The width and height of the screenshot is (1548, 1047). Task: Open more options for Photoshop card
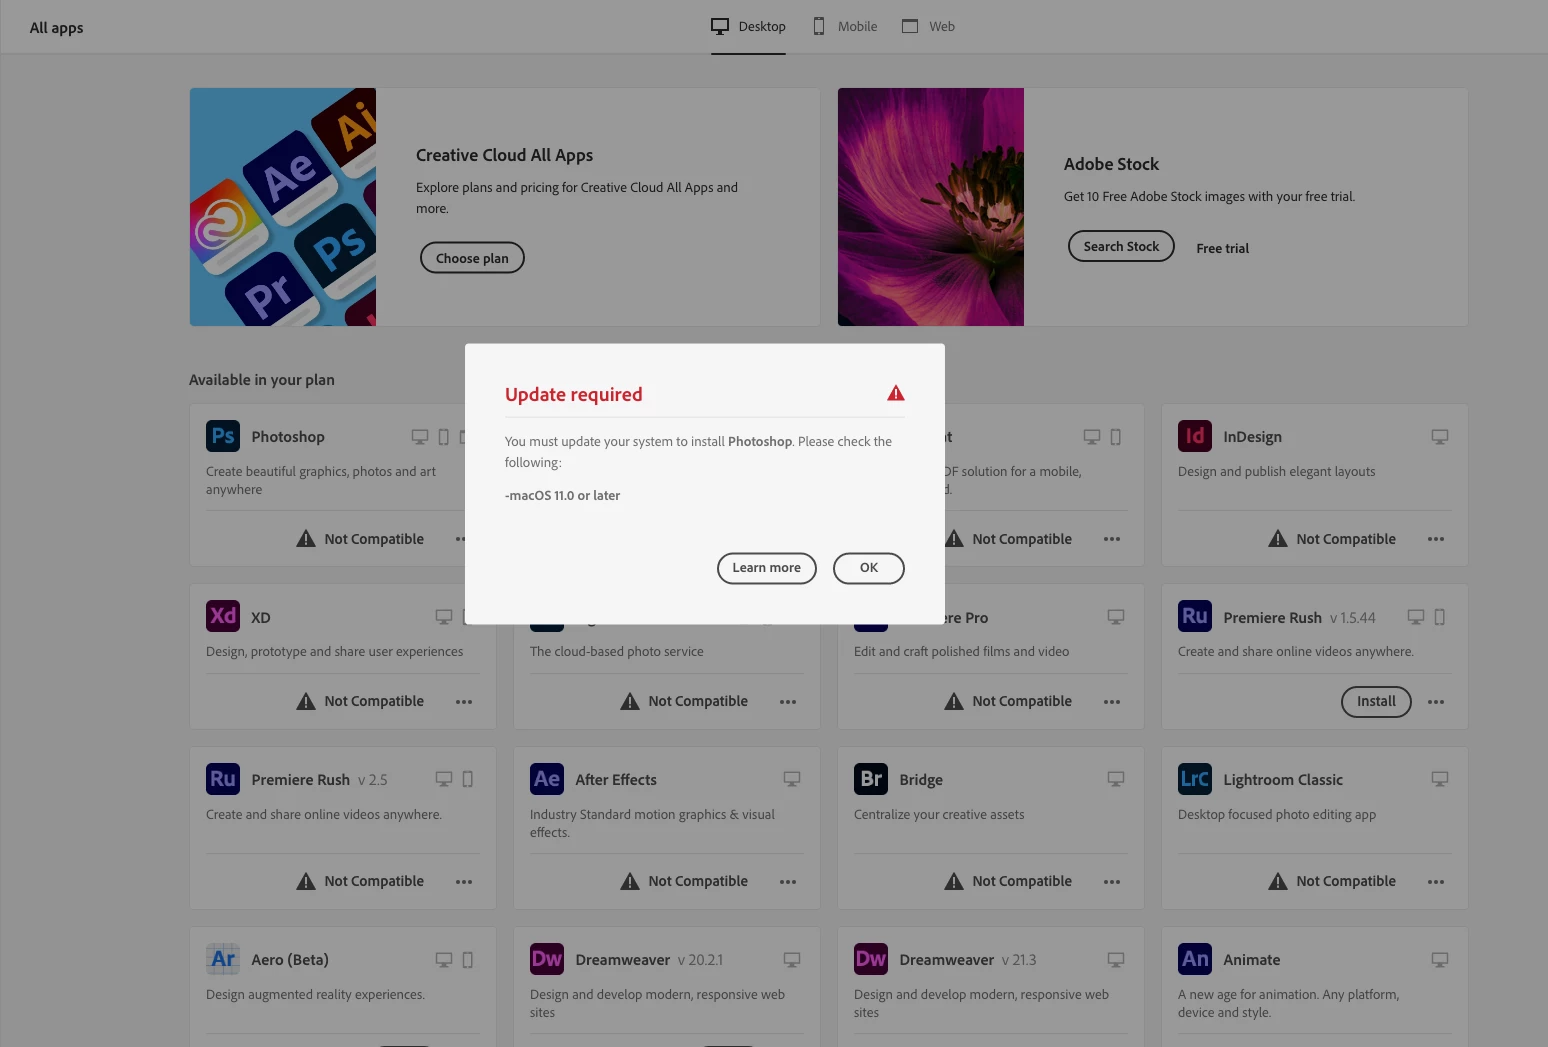point(460,539)
